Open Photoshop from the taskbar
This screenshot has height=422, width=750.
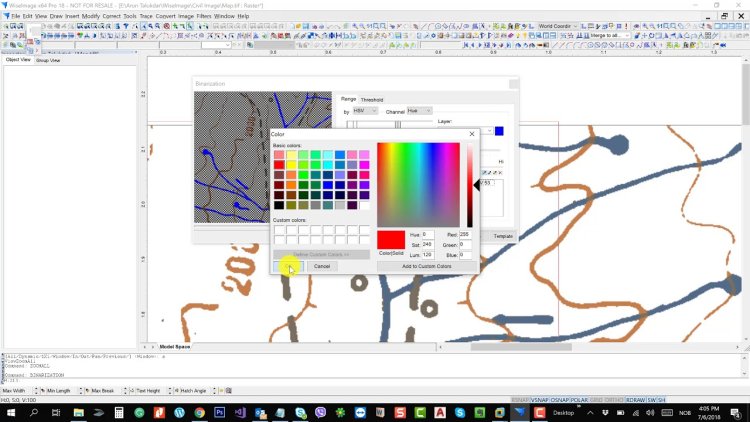click(x=220, y=412)
